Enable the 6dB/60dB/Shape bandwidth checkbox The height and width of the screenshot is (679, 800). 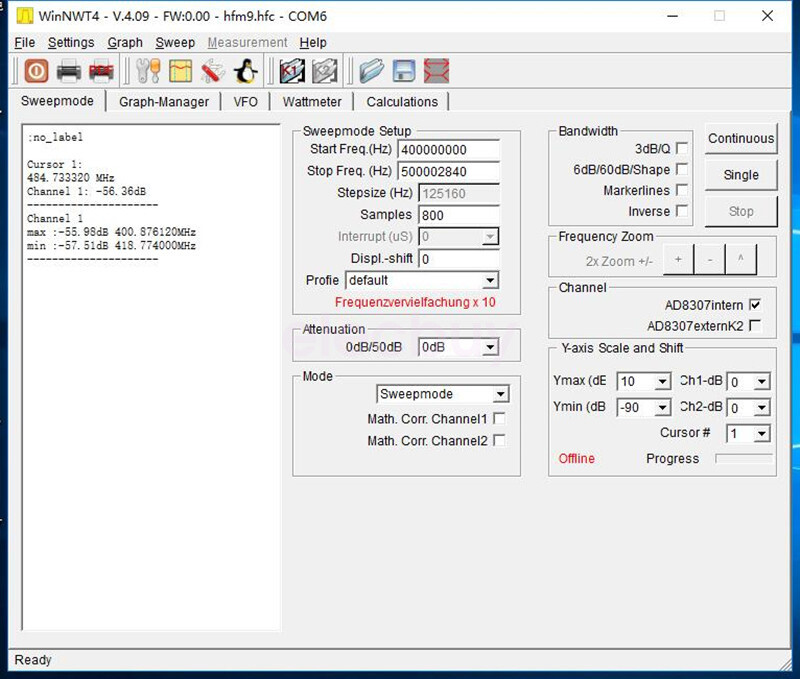(680, 169)
